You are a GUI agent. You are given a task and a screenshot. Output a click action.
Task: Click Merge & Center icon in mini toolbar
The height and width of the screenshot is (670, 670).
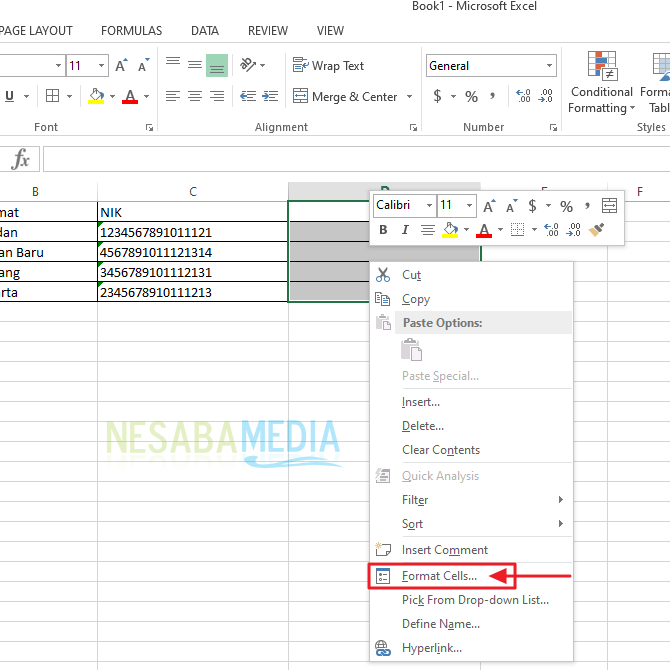click(609, 206)
